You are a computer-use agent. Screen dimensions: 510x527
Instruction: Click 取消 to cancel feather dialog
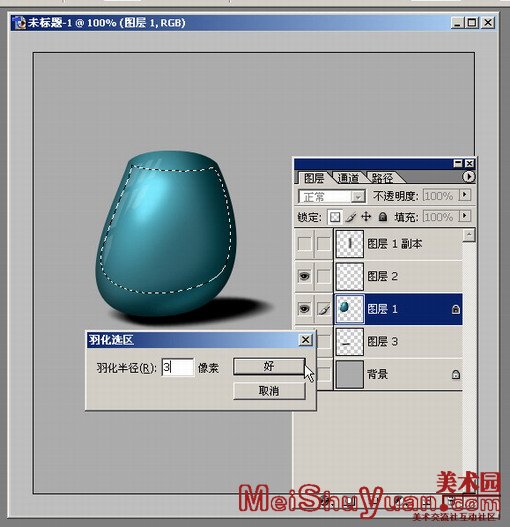pos(269,391)
